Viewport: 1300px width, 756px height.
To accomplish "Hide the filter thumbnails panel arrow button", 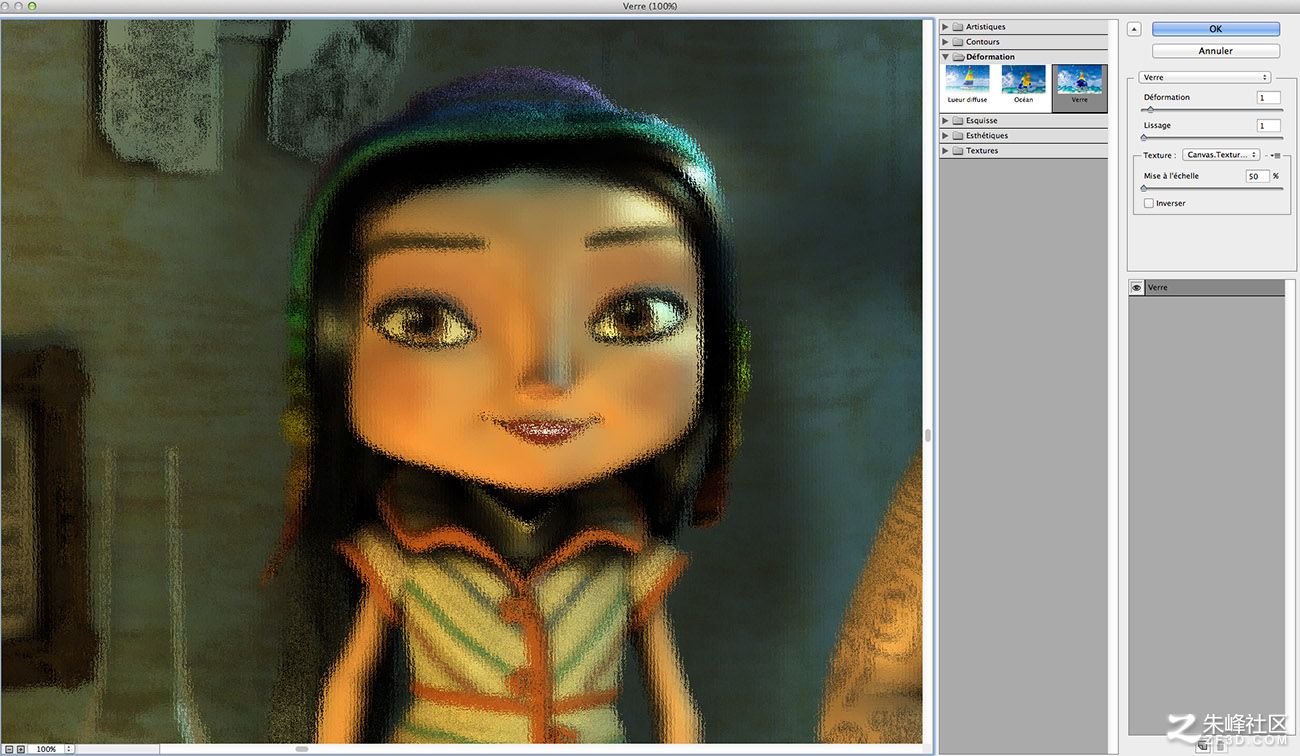I will coord(1133,29).
